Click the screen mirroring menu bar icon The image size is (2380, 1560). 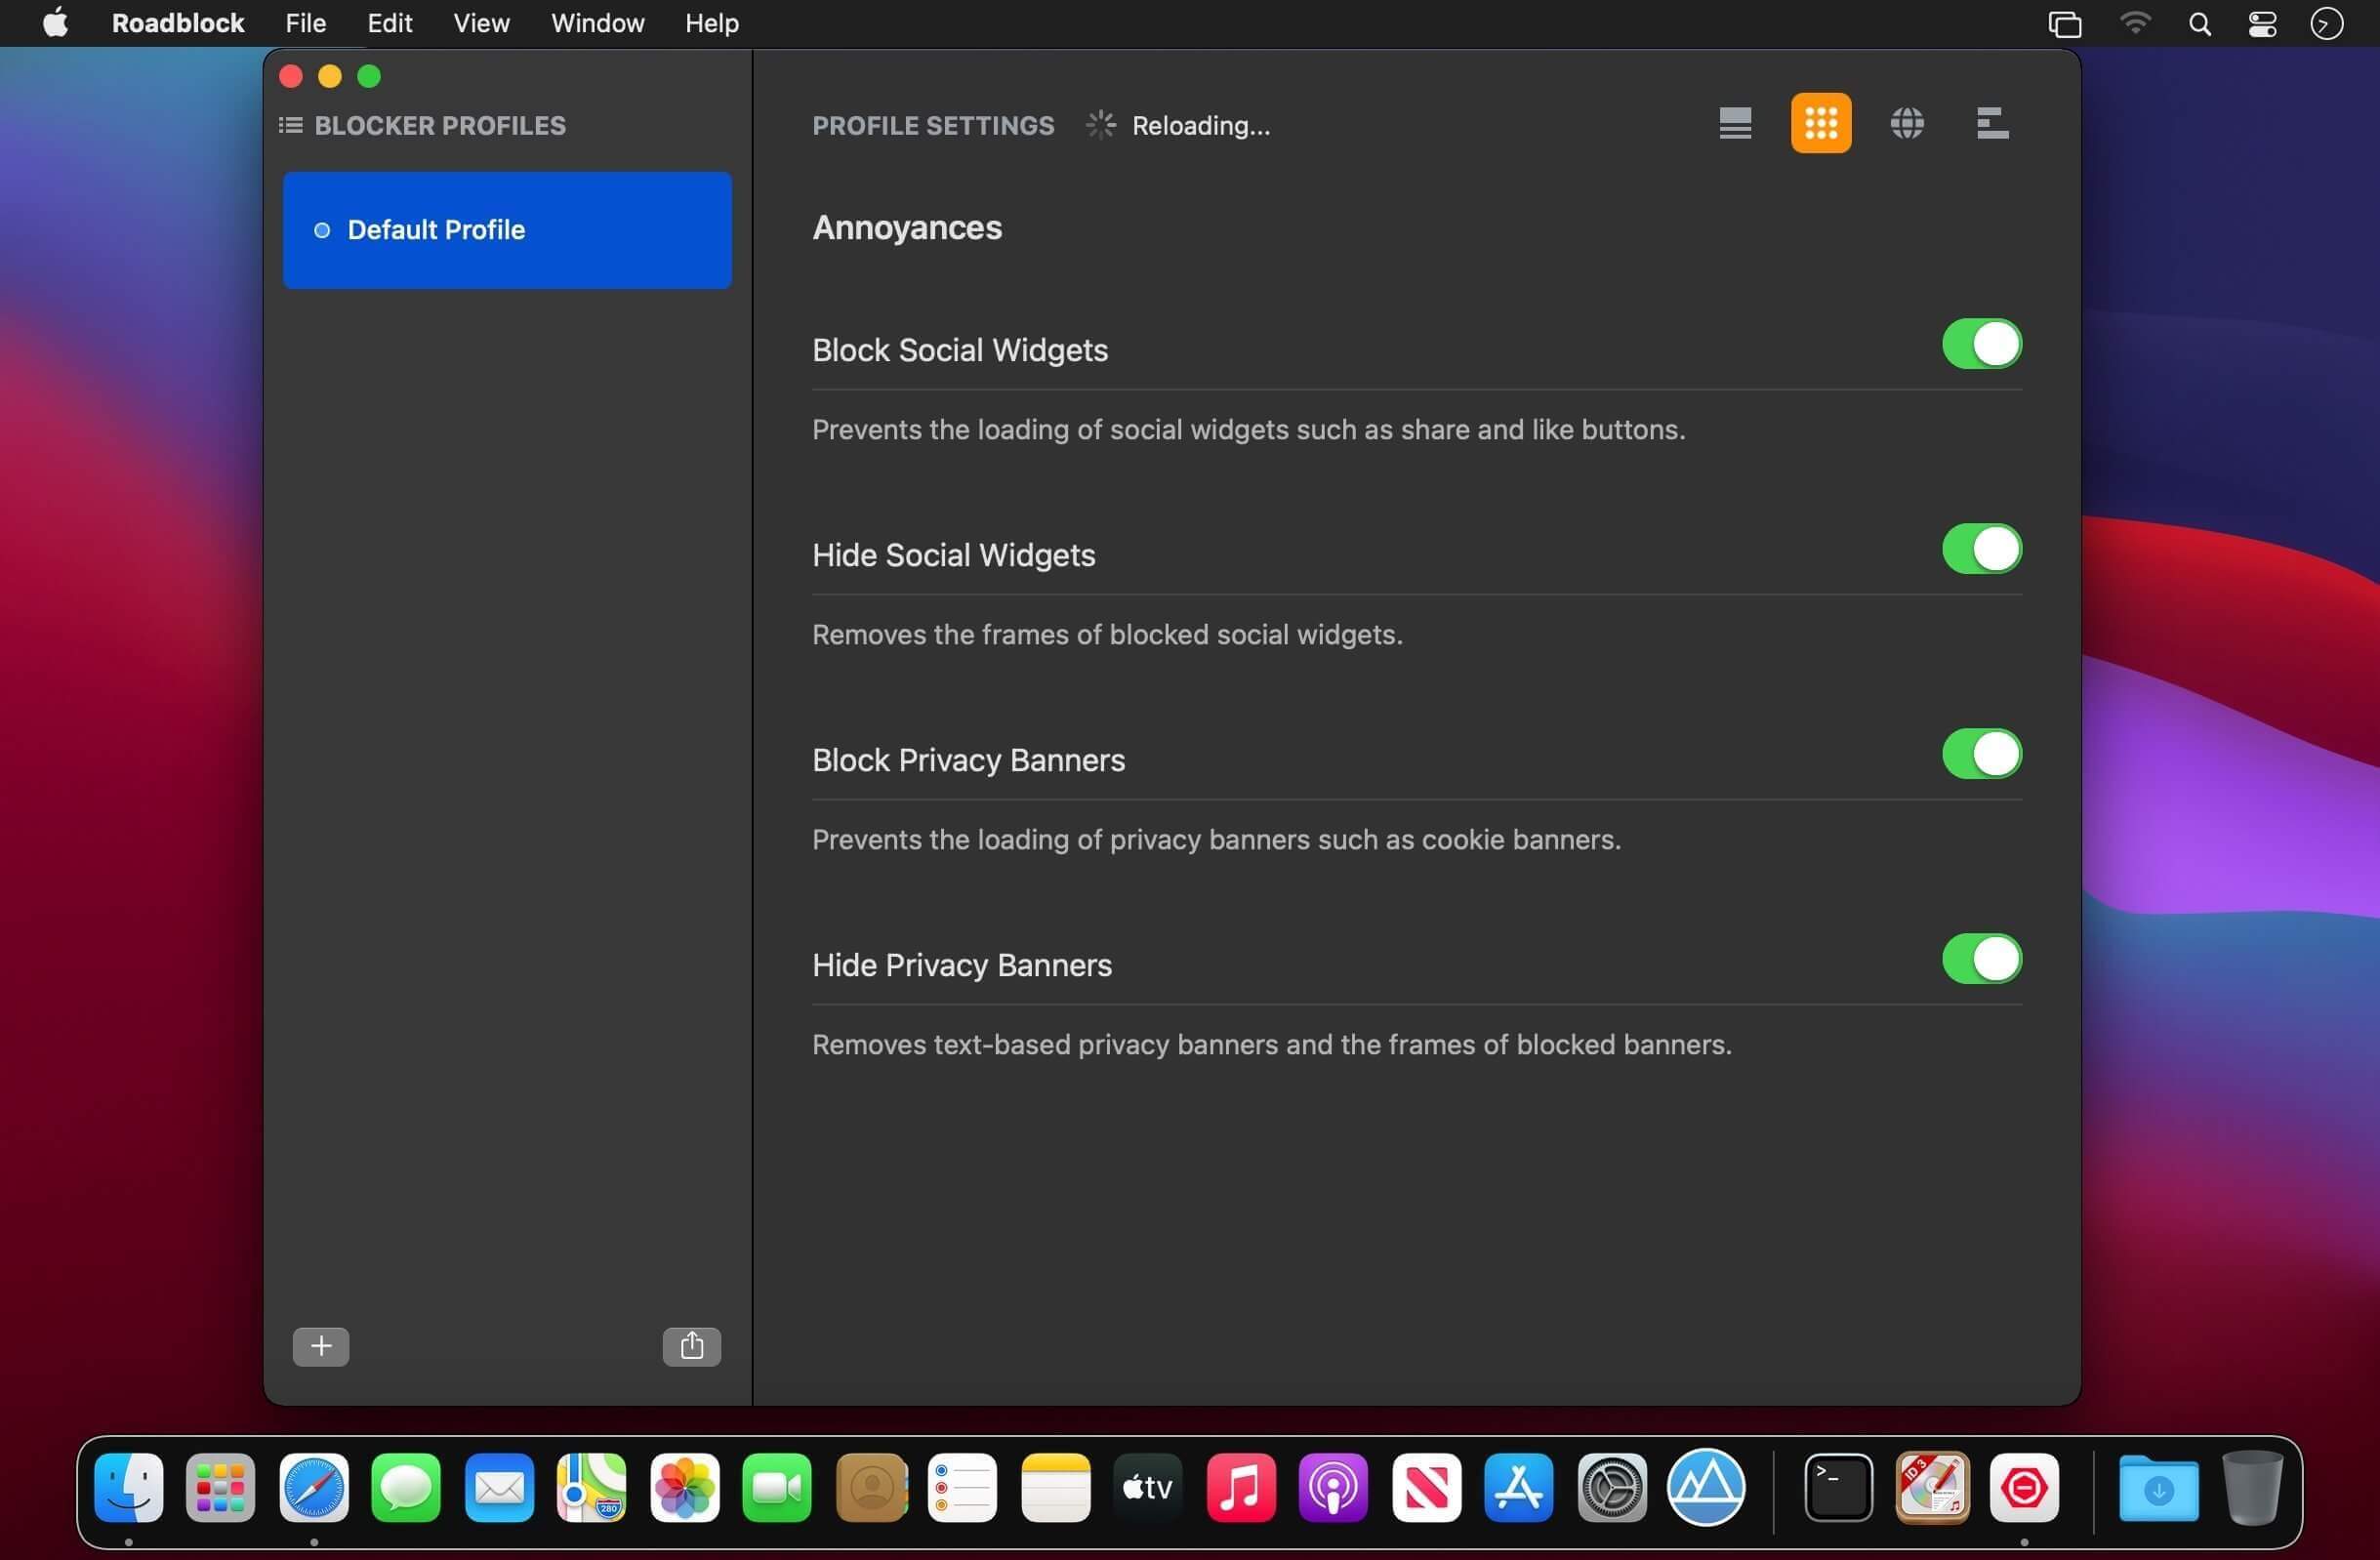pos(2064,24)
